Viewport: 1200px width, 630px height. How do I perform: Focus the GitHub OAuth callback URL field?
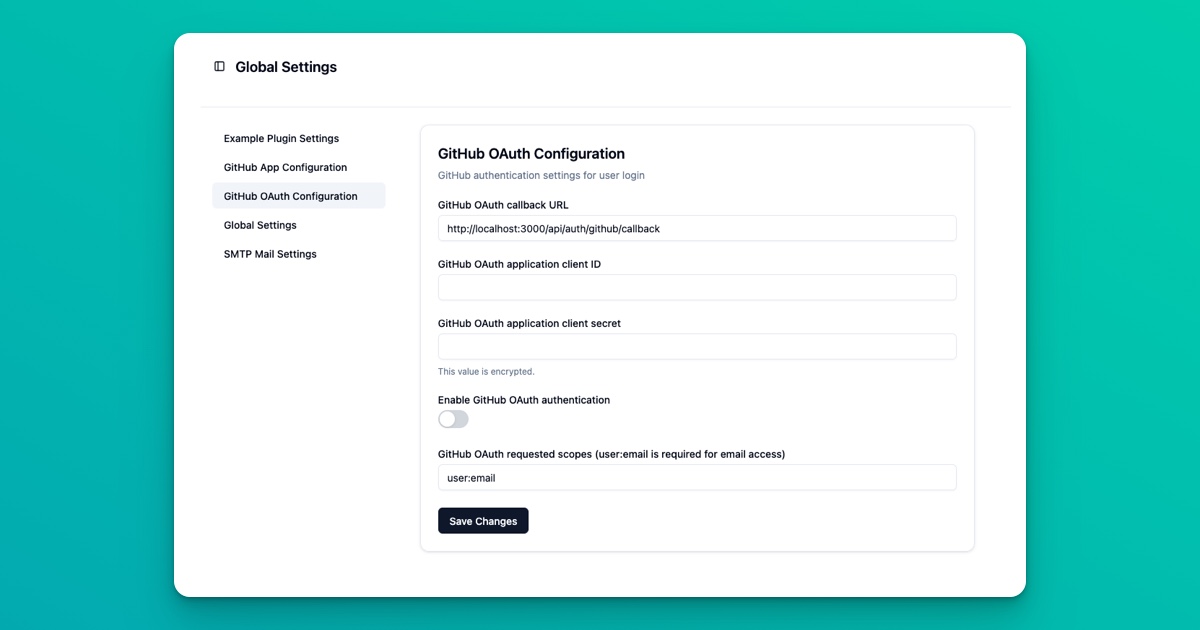point(697,228)
